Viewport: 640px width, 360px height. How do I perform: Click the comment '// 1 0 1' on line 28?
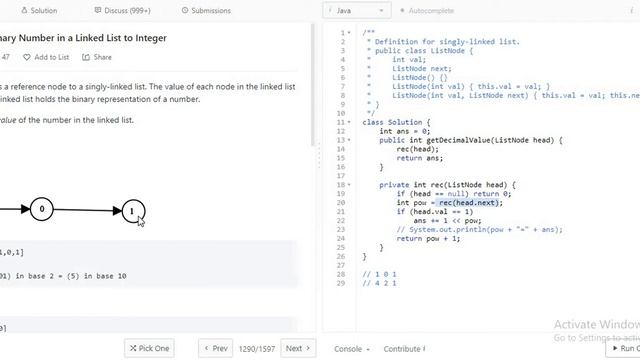[379, 274]
